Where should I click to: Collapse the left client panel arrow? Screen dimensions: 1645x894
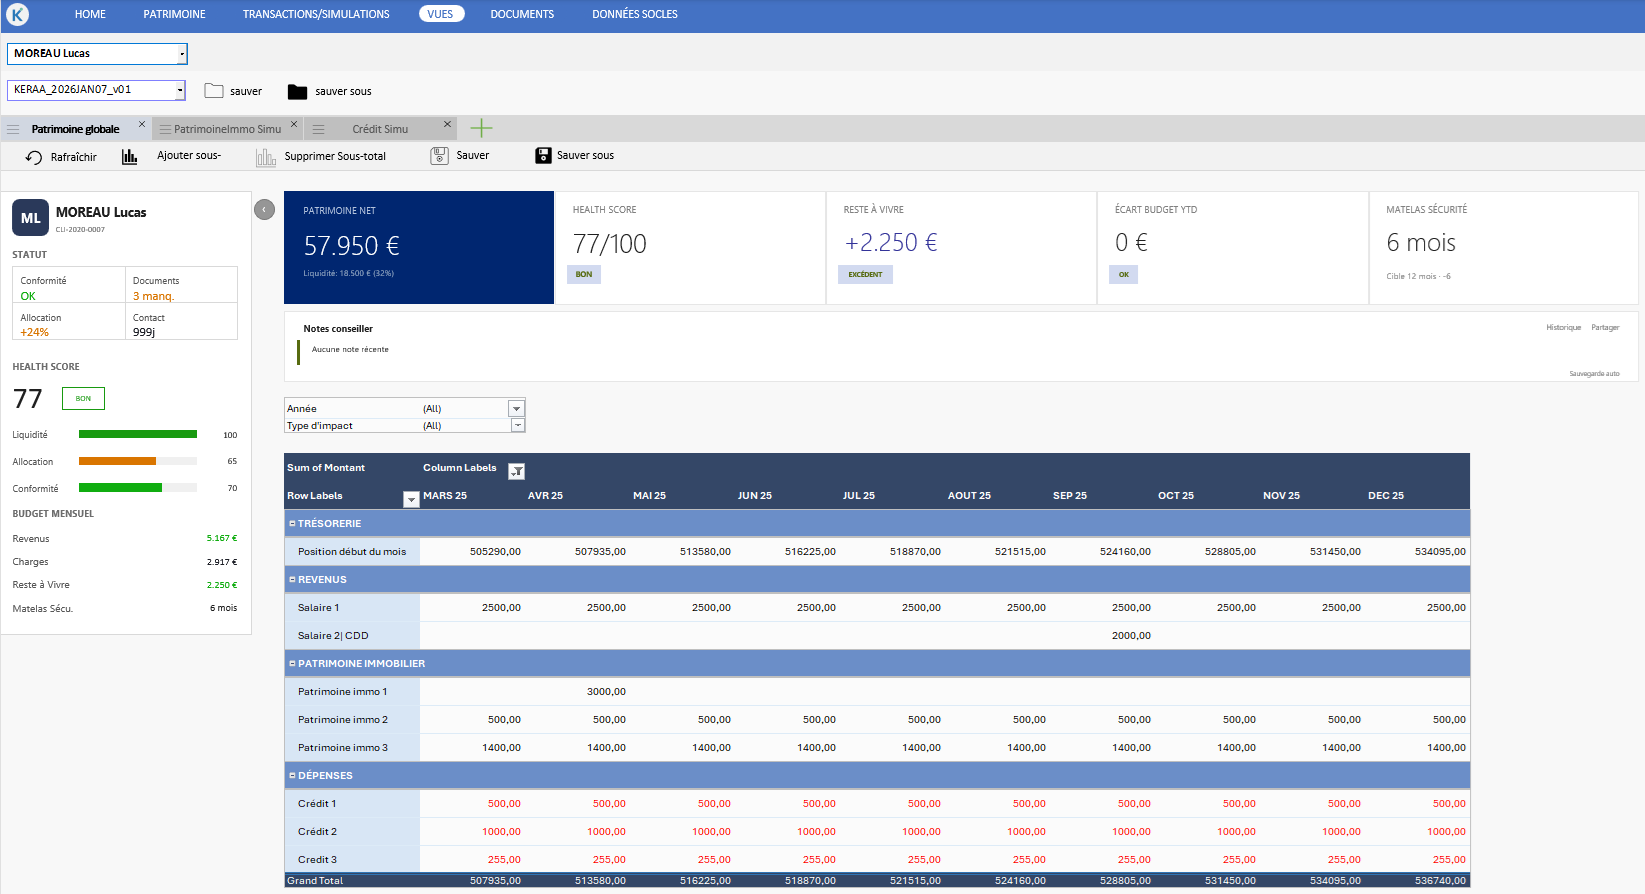264,210
